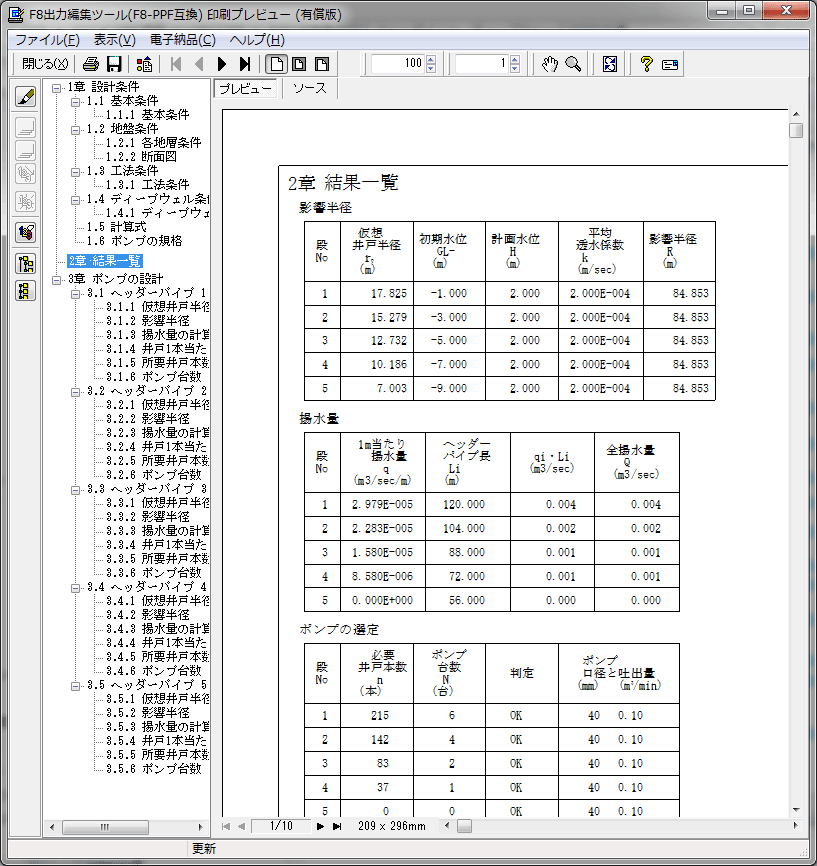The width and height of the screenshot is (817, 866).
Task: Increase the toolbar page number with the up arrow
Action: 515,59
